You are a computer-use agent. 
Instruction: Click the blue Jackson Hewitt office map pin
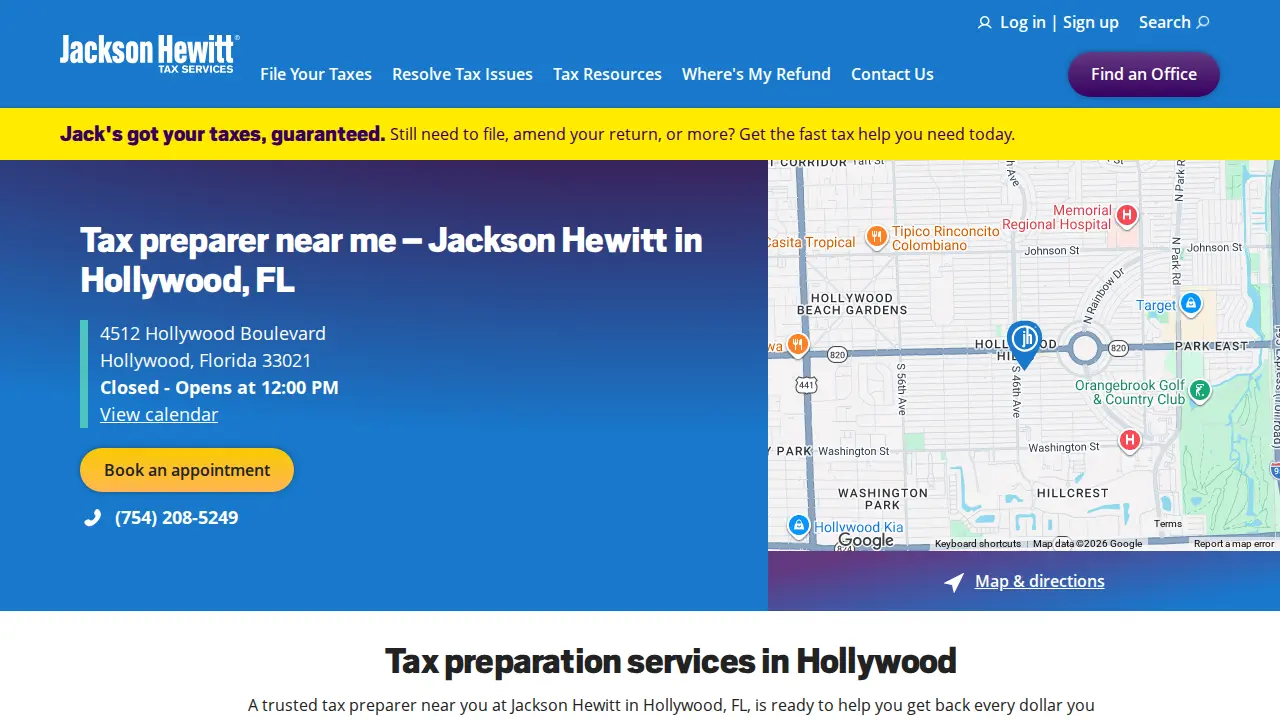pos(1024,344)
